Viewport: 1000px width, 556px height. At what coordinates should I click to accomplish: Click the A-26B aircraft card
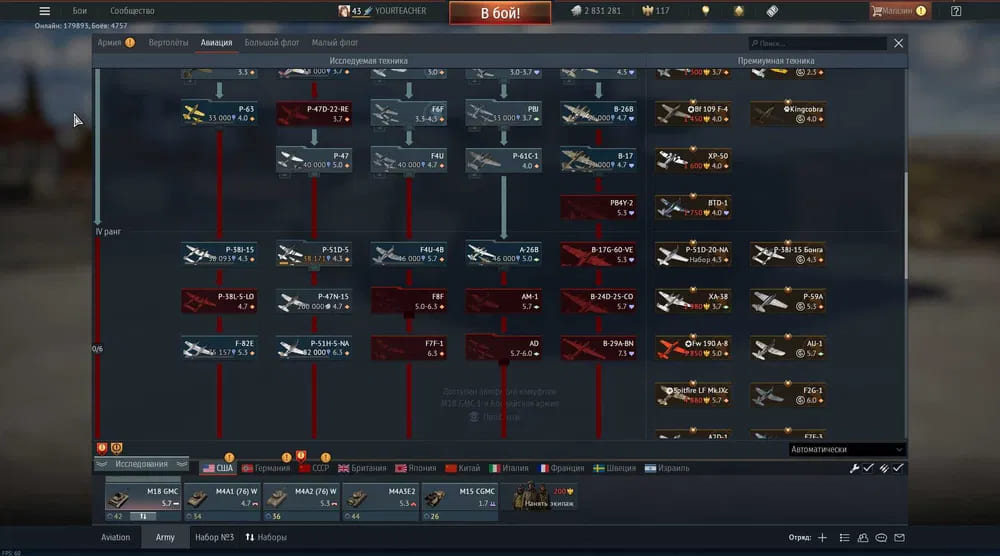pyautogui.click(x=504, y=254)
